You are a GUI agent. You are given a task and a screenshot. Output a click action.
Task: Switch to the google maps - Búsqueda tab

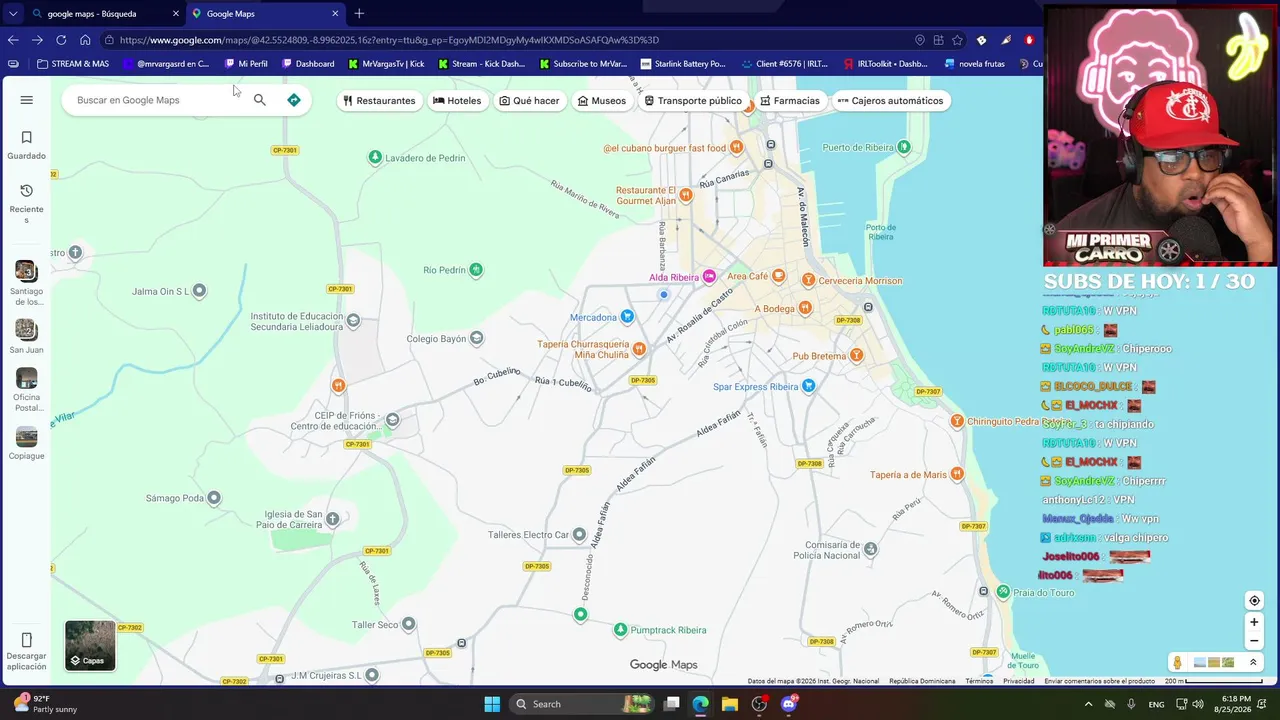tap(104, 14)
